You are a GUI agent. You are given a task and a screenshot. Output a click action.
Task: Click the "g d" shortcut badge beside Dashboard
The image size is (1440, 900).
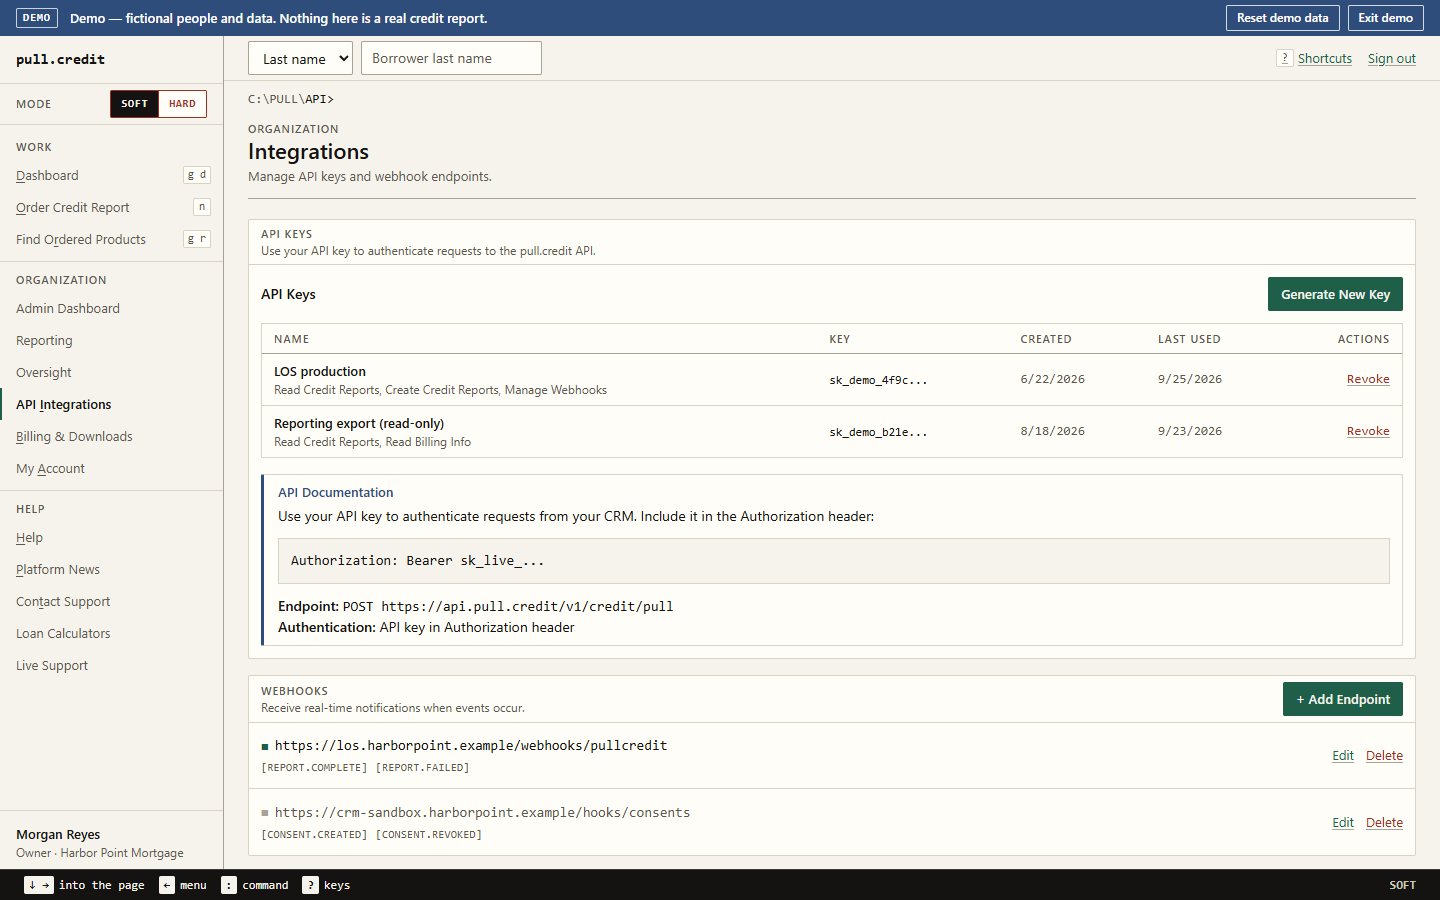pos(197,175)
